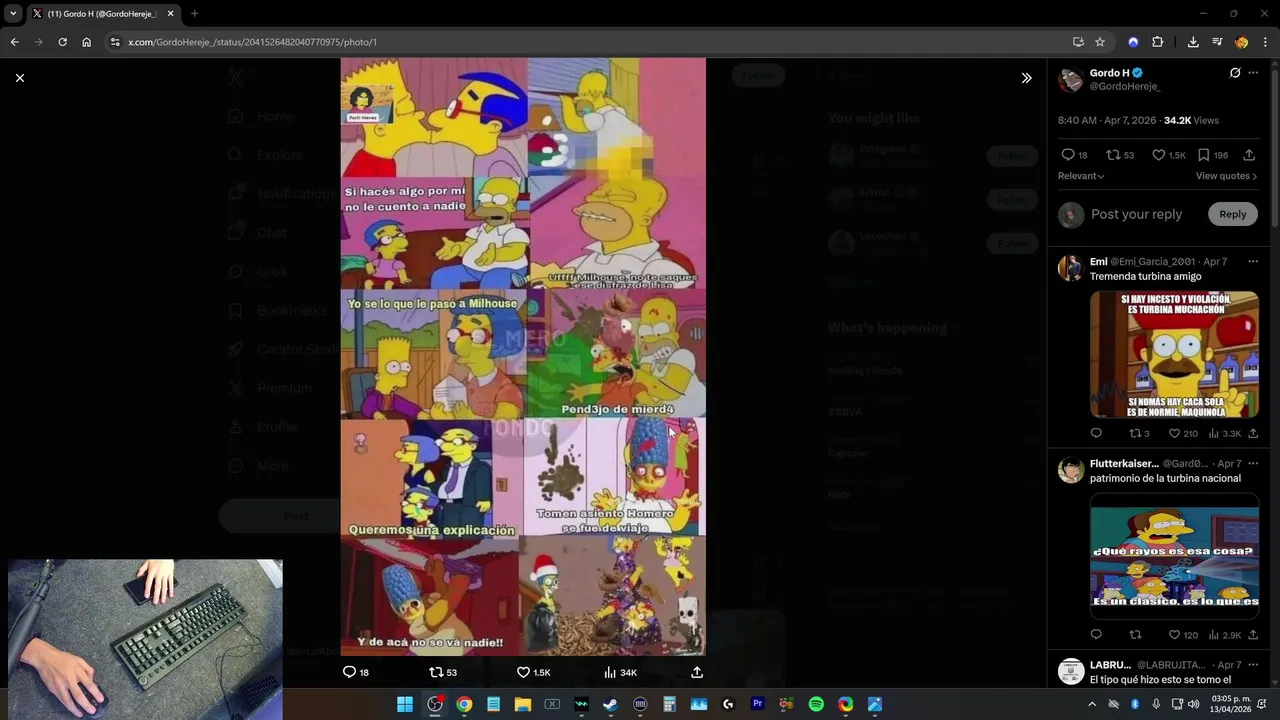
Task: Click the Reply button
Action: pos(1233,214)
